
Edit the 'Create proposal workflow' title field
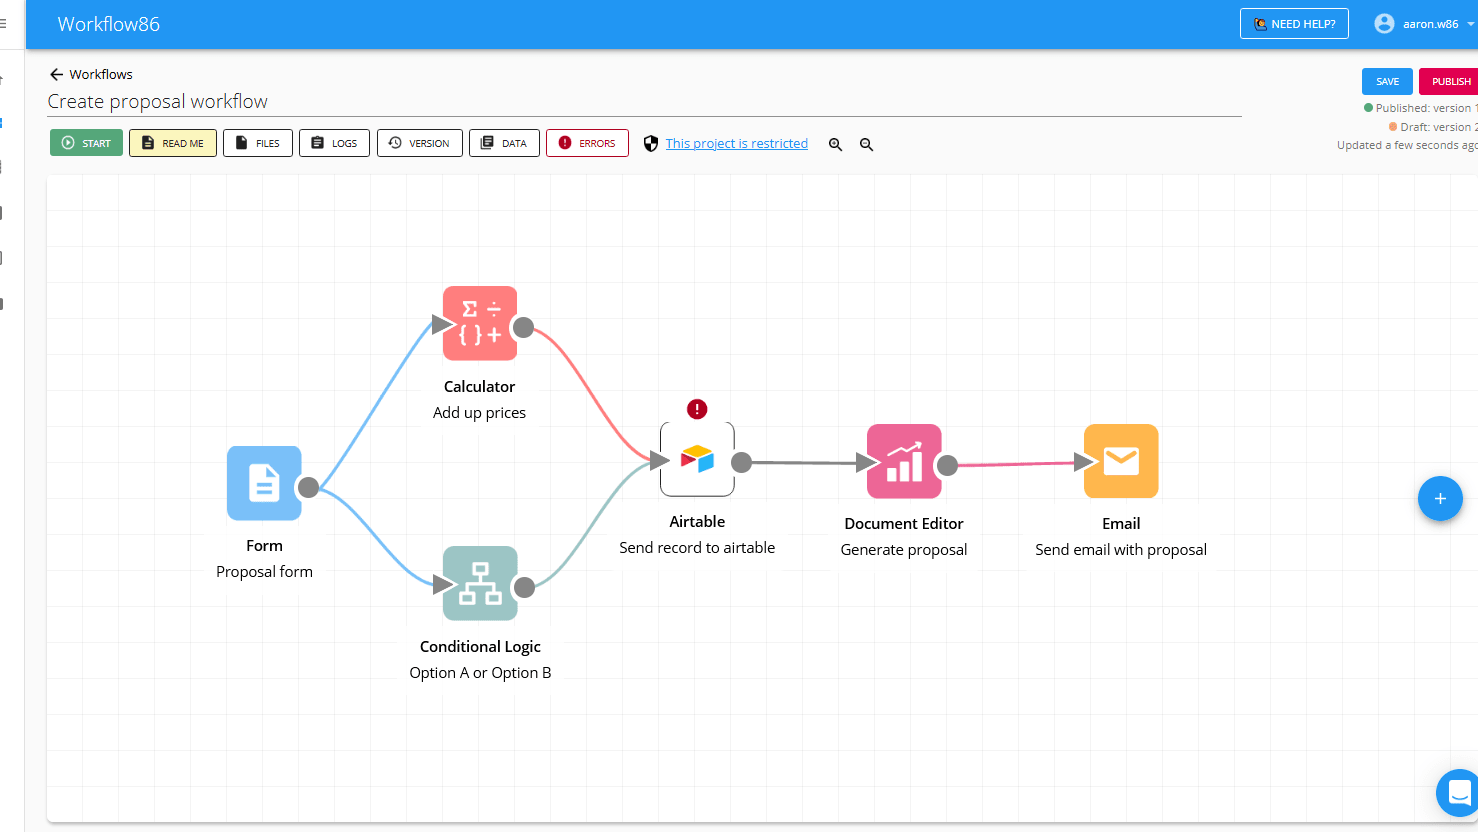pos(644,101)
